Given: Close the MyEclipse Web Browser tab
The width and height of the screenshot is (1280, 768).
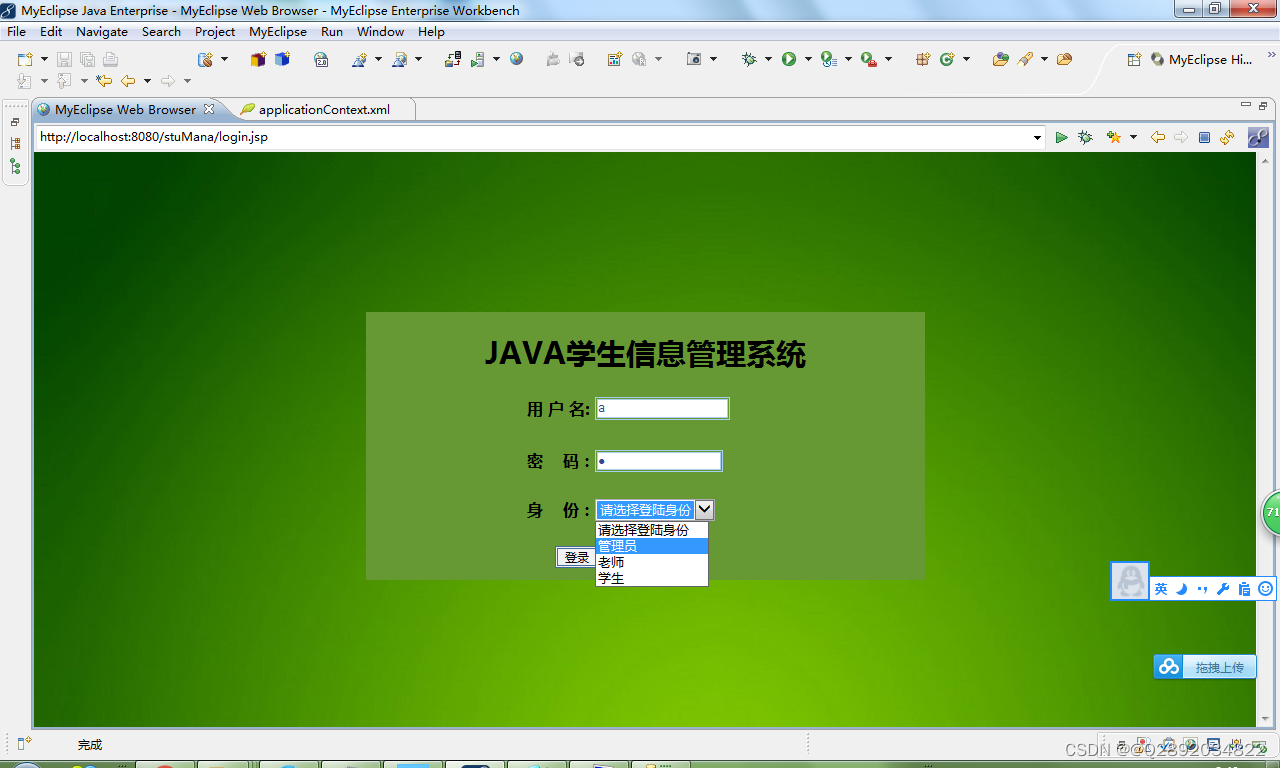Looking at the screenshot, I should 209,109.
